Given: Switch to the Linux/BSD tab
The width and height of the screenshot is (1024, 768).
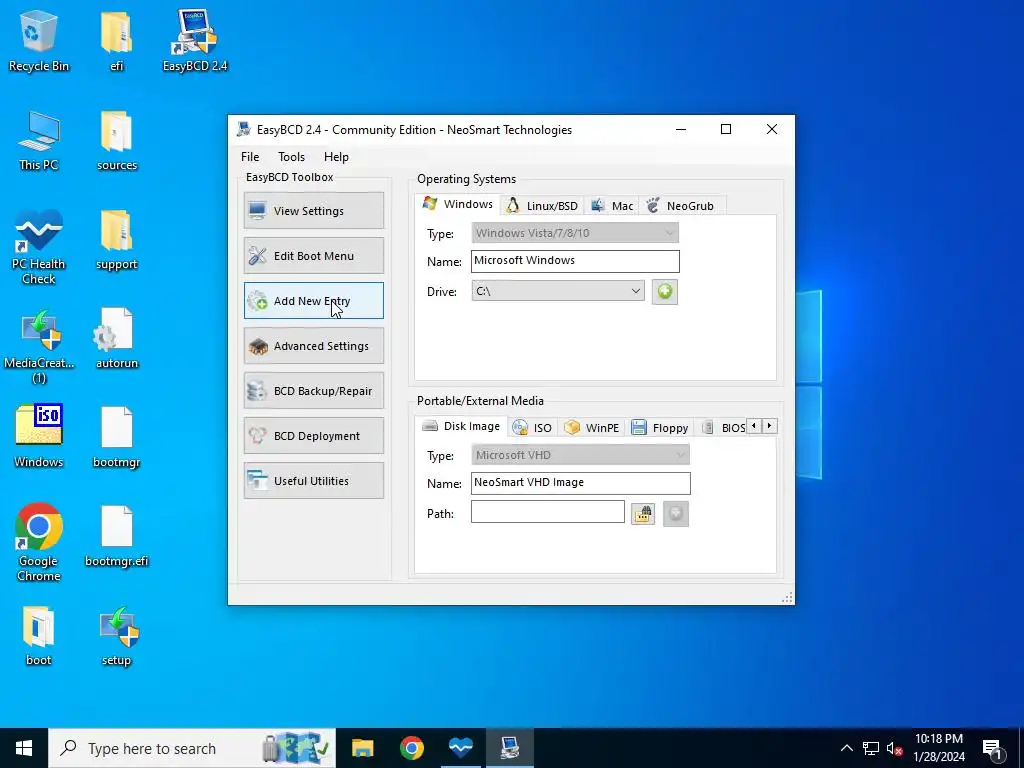Looking at the screenshot, I should [x=543, y=206].
